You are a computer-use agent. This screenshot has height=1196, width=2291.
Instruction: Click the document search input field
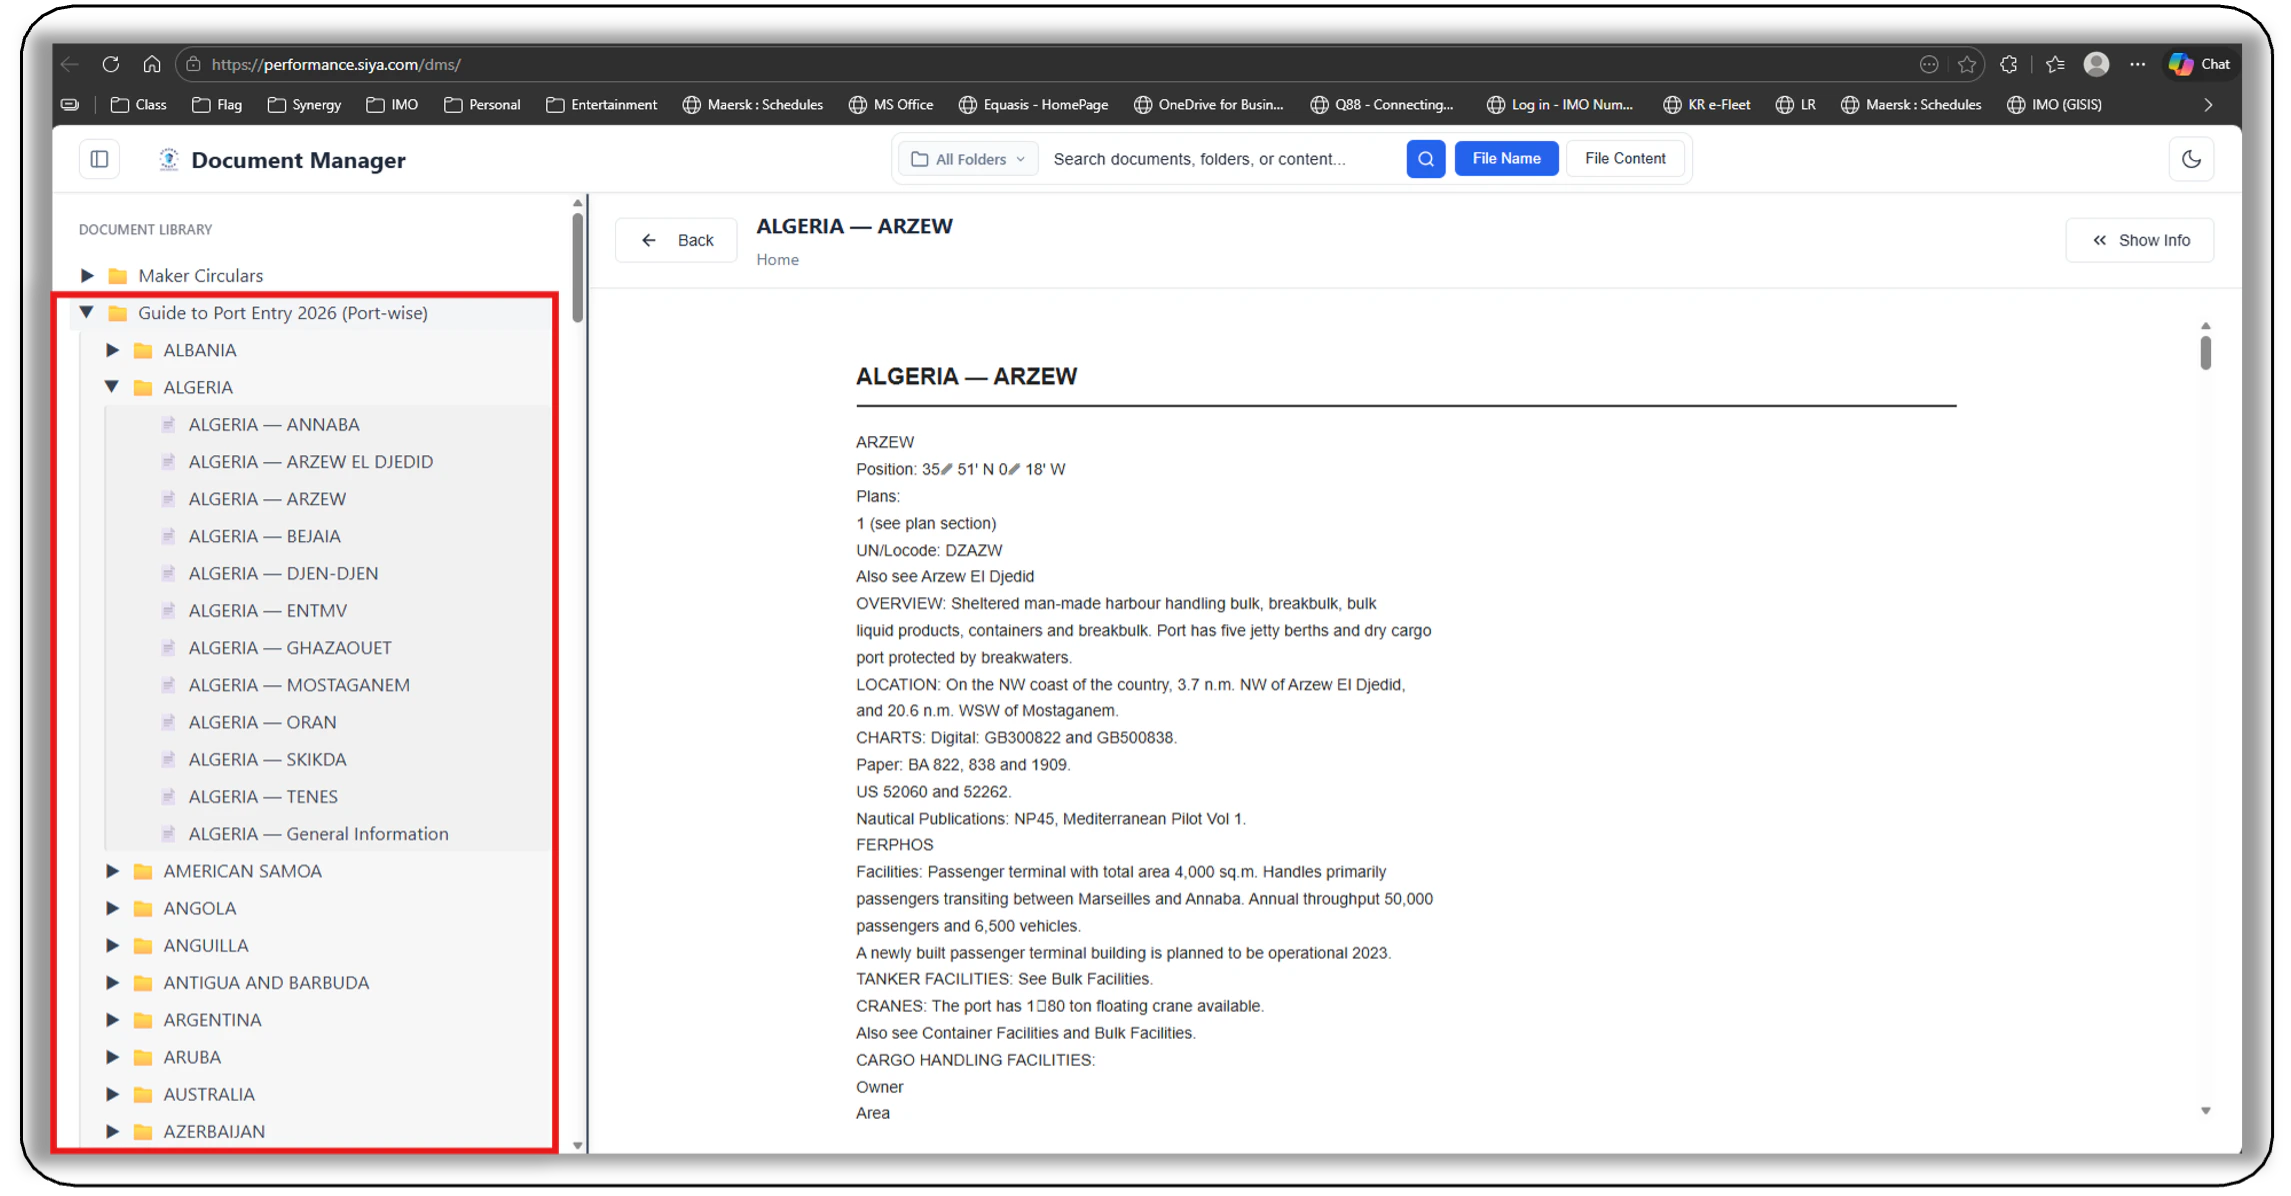pos(1222,159)
